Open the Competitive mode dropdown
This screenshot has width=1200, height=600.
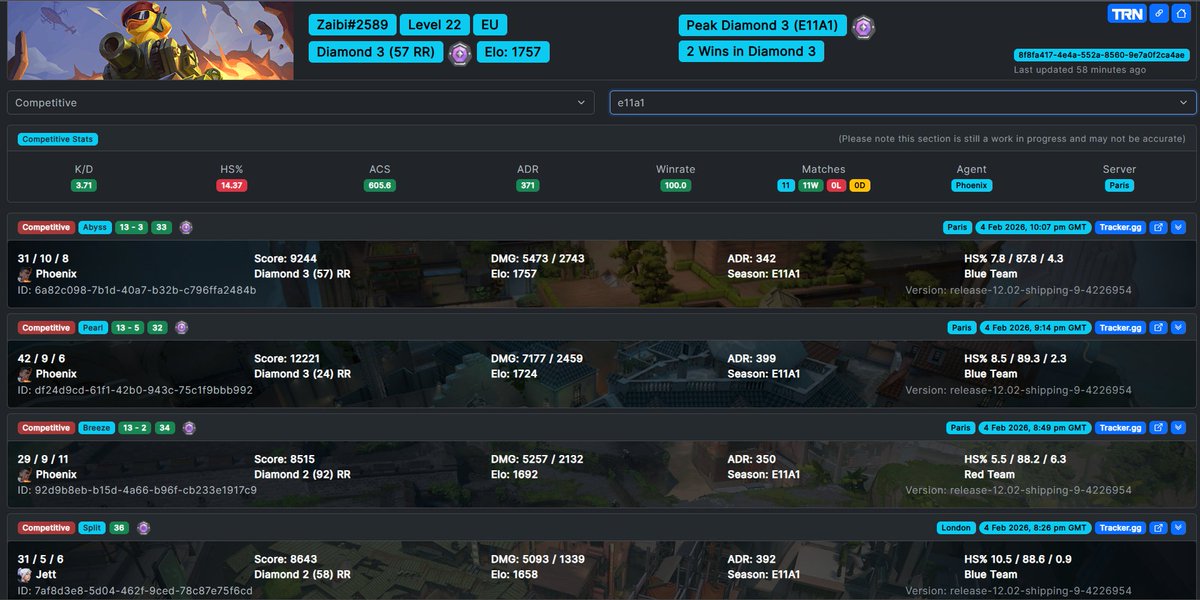click(x=302, y=103)
